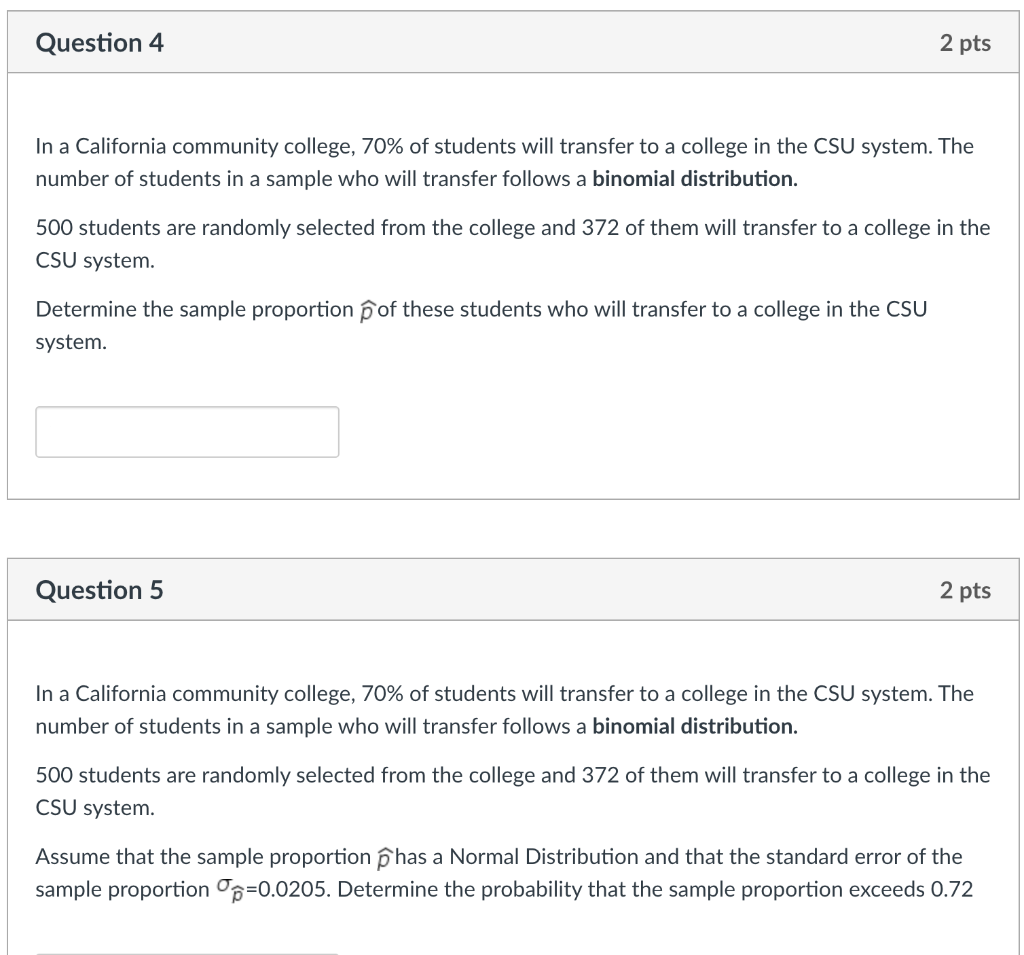Click the sigma p-hat symbol in Question 5
The image size is (1024, 955).
coord(230,890)
